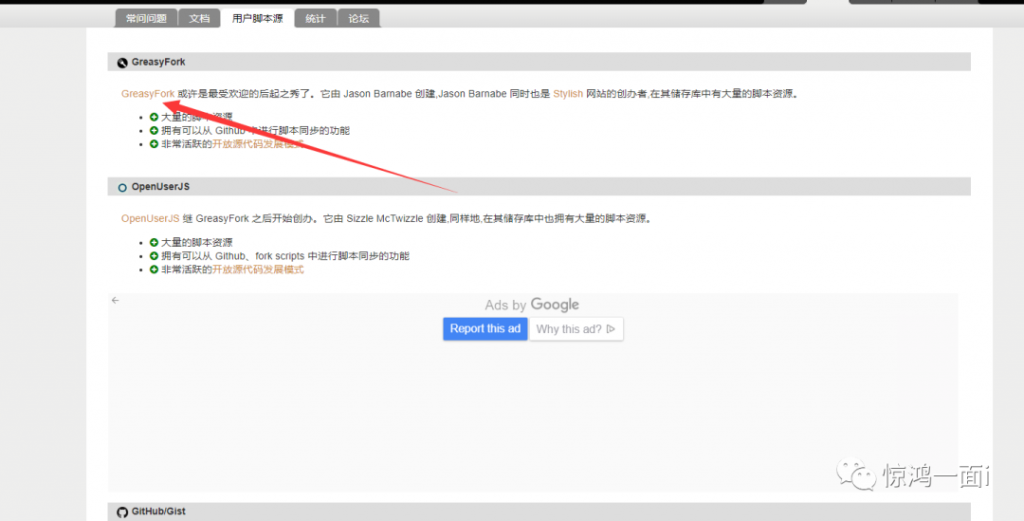Click the OpenUserJS circle icon

pyautogui.click(x=122, y=187)
